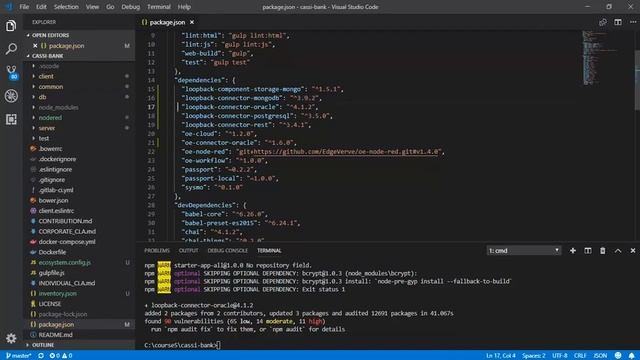Change indentation via Spaces: 2
The height and width of the screenshot is (360, 640).
pos(533,356)
